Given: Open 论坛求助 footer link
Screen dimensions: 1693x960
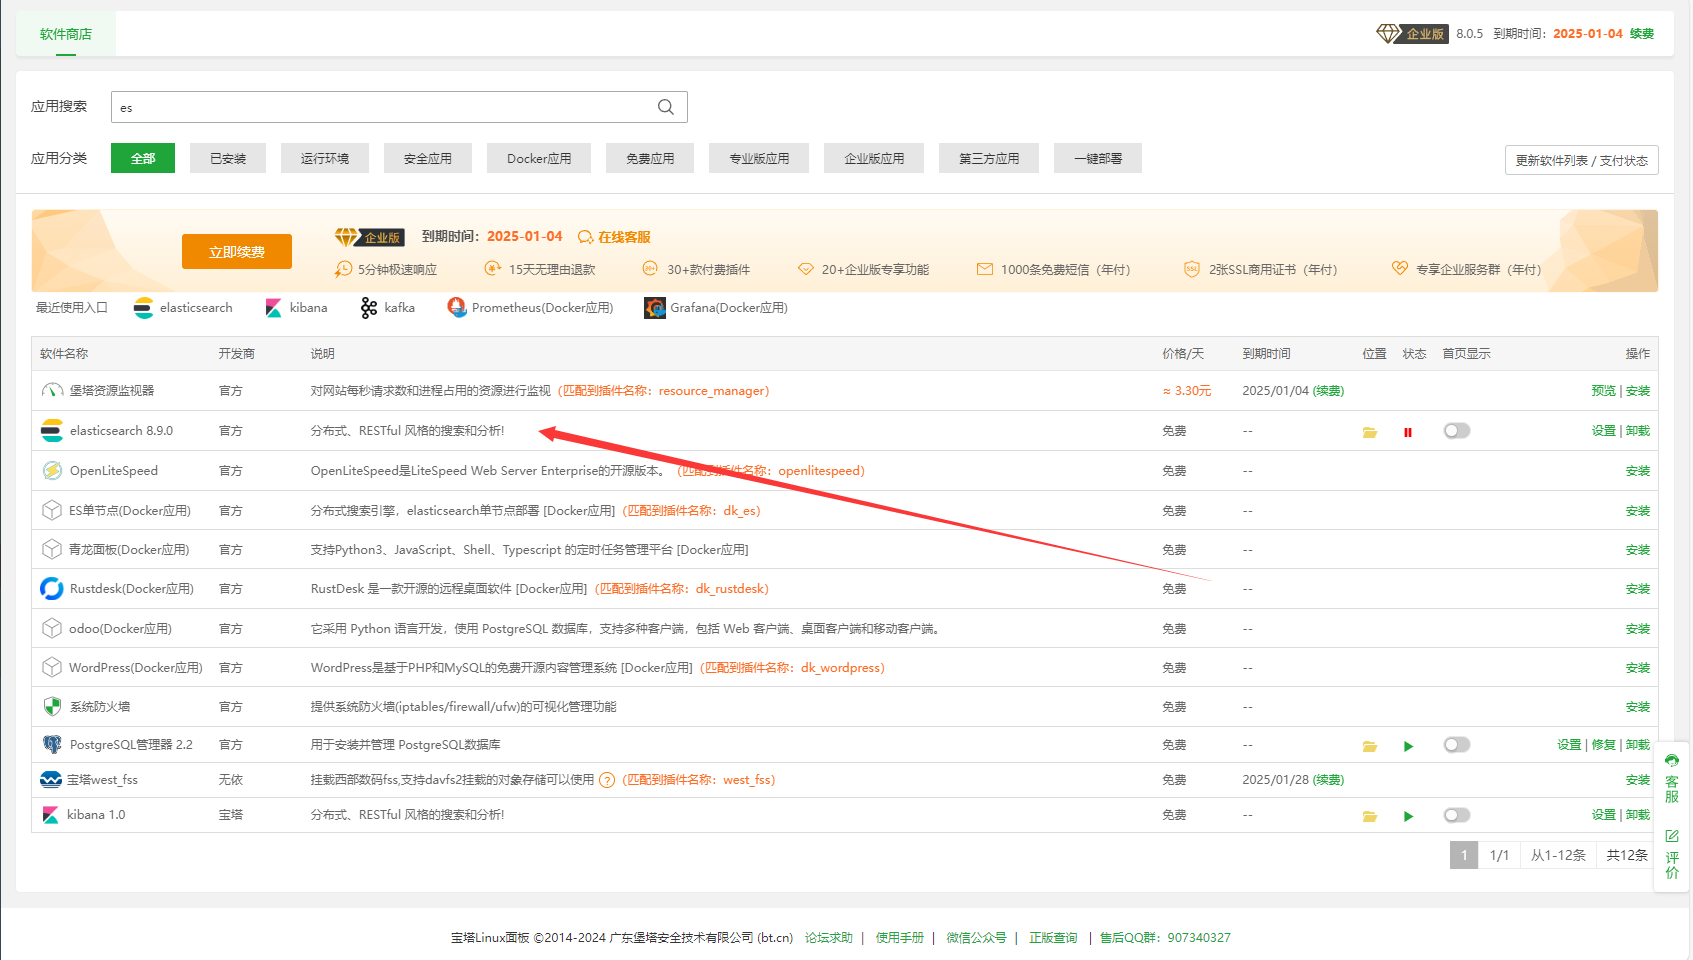Looking at the screenshot, I should click(x=829, y=938).
